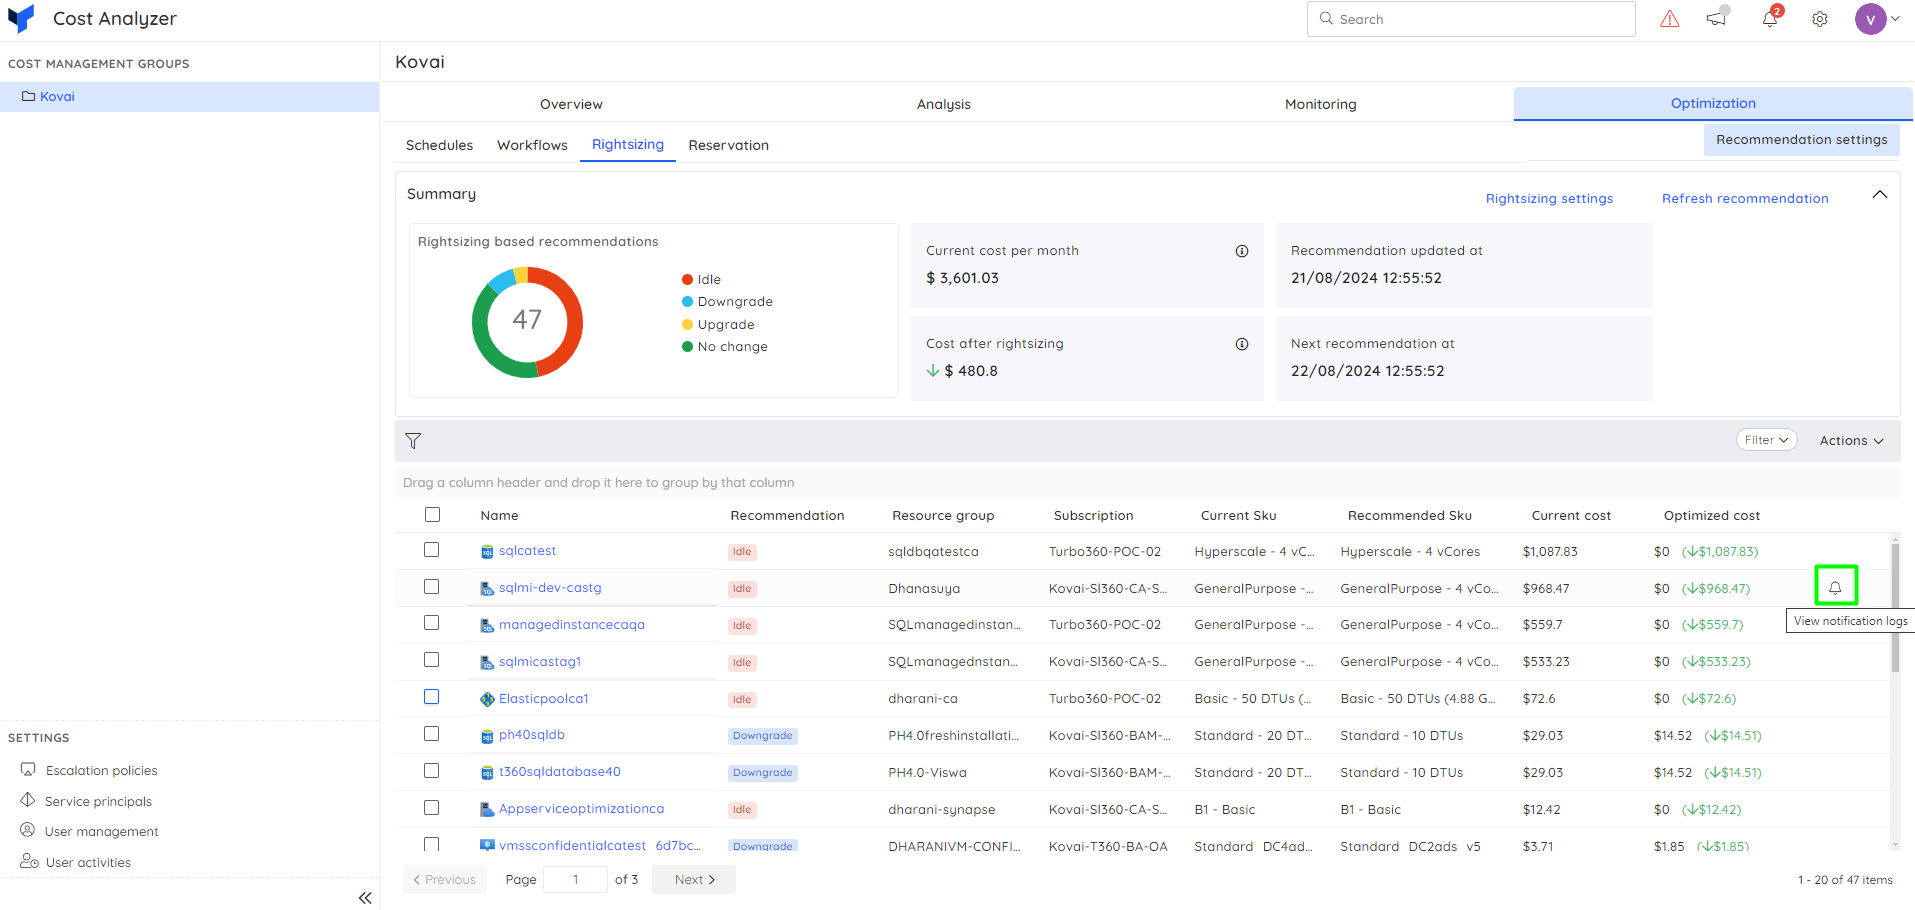Screen dimensions: 1915x910
Task: View notification logs bell for sqlmi-dev-castg
Action: coord(1835,587)
